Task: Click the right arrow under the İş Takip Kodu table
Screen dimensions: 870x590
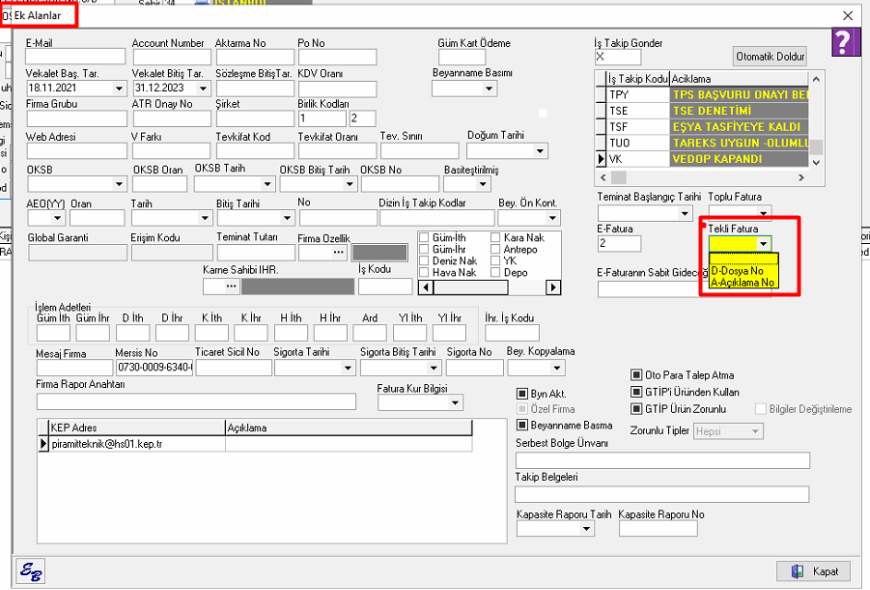Action: [x=801, y=178]
